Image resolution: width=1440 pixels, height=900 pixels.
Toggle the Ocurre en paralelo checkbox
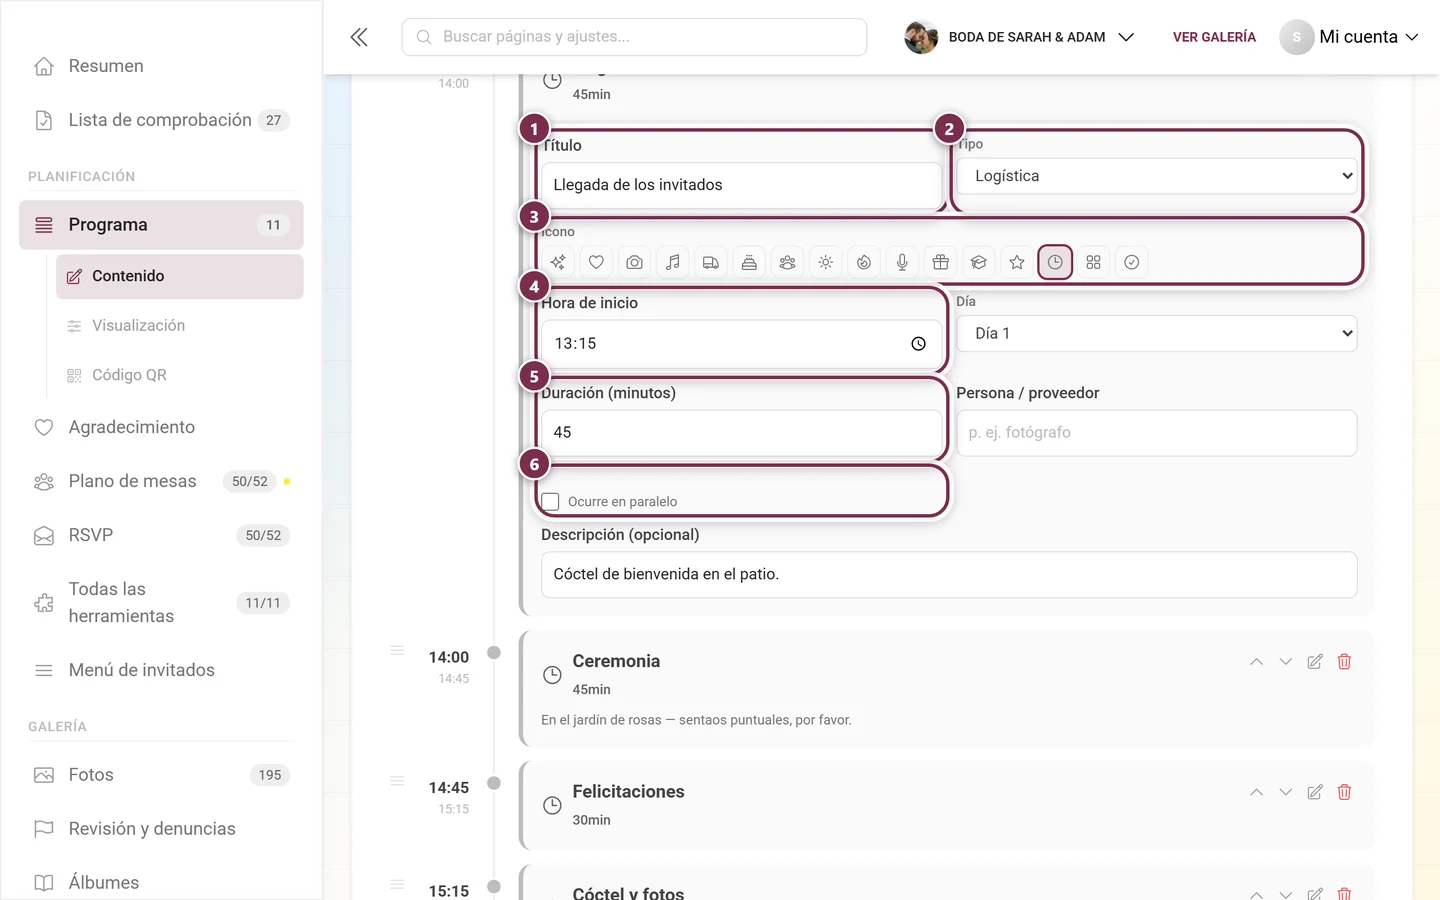[x=550, y=501]
